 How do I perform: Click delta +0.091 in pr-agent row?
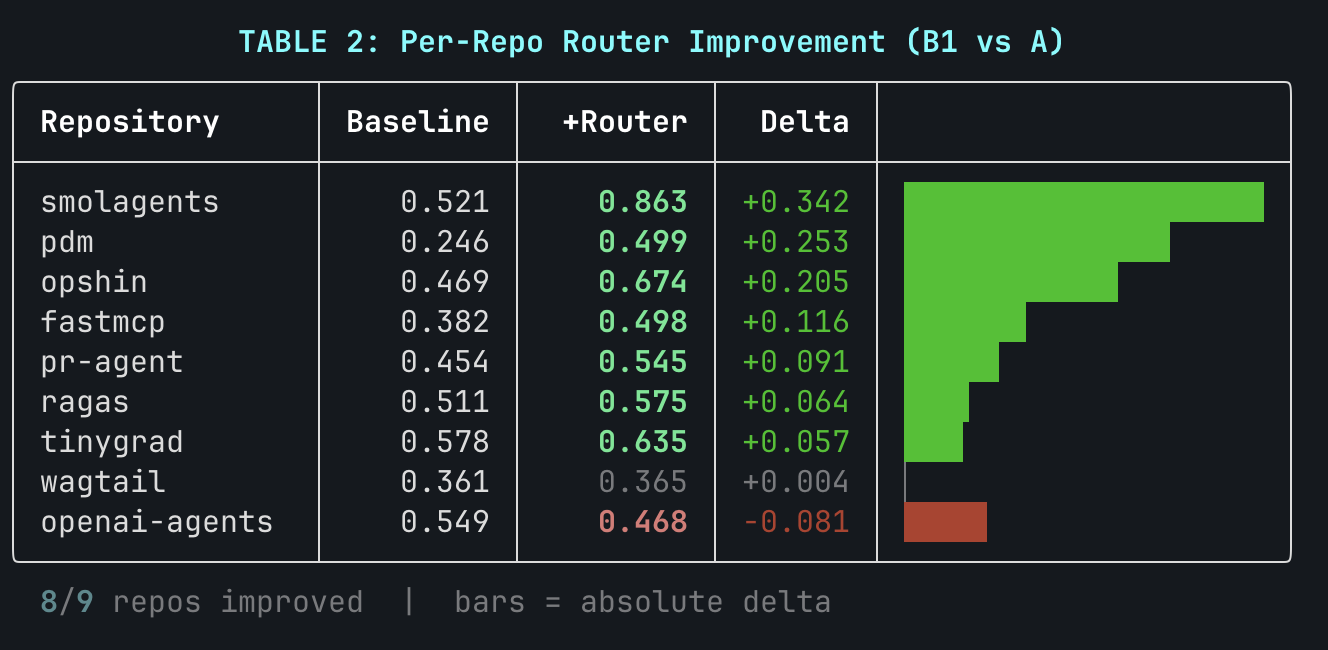point(796,362)
